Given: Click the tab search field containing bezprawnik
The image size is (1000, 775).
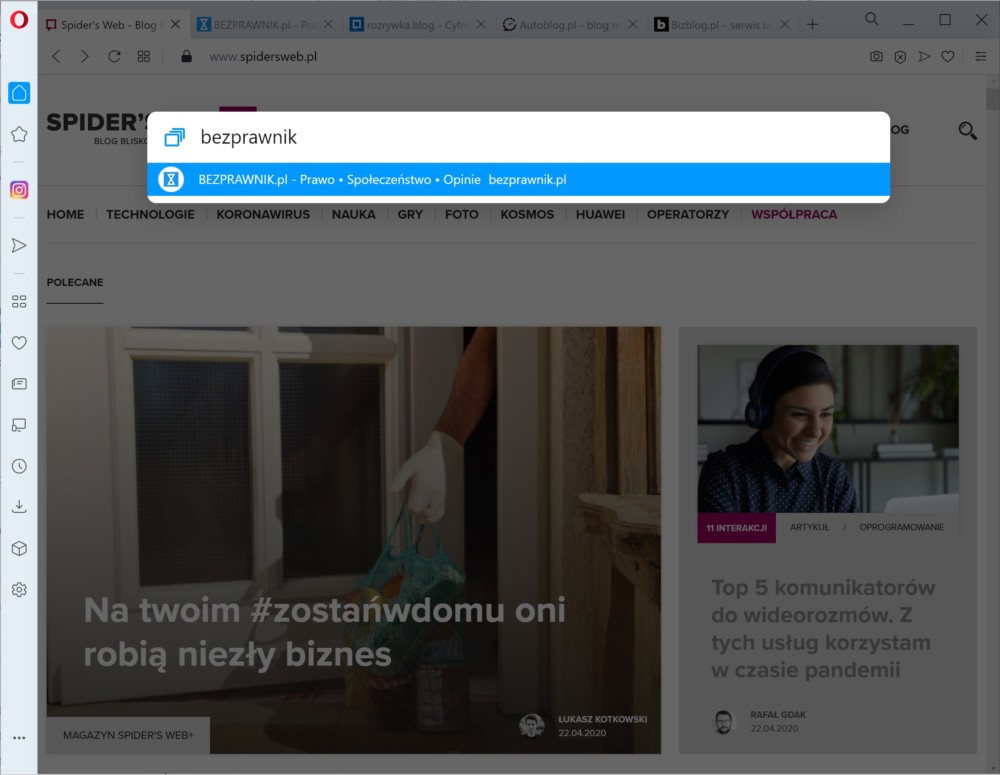Looking at the screenshot, I should [518, 137].
